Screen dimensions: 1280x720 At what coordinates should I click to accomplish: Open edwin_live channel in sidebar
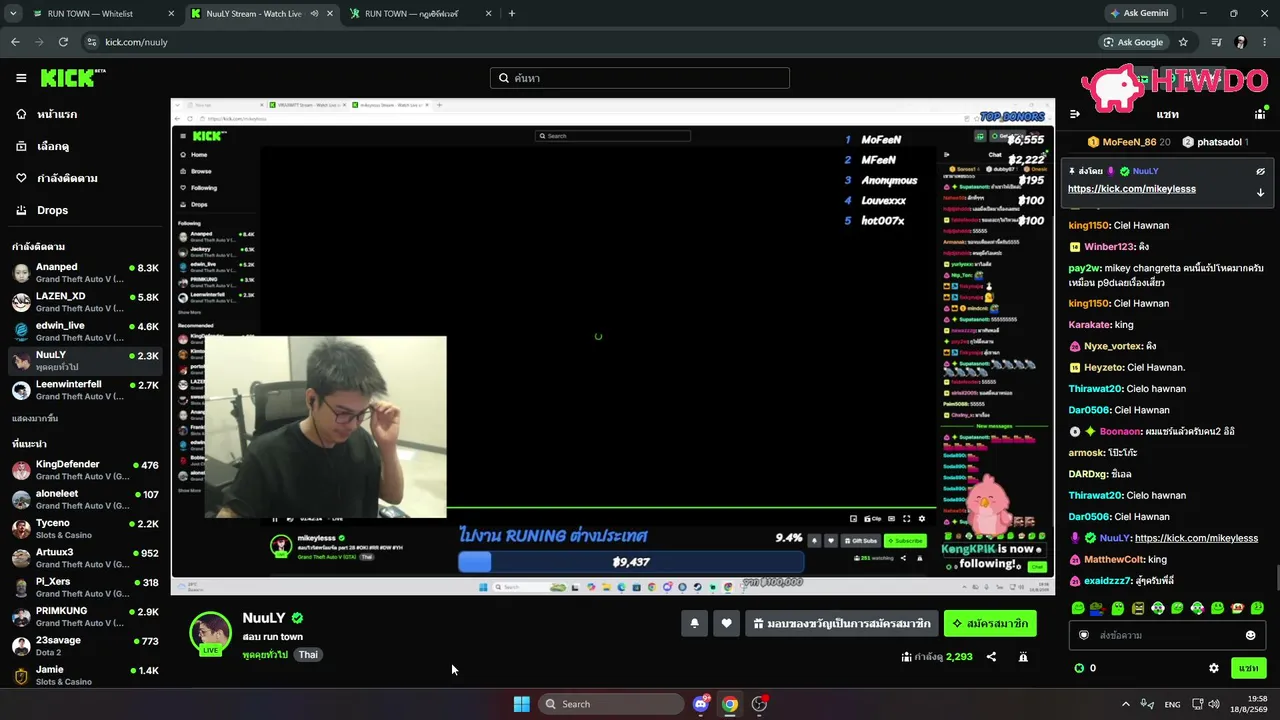point(84,331)
